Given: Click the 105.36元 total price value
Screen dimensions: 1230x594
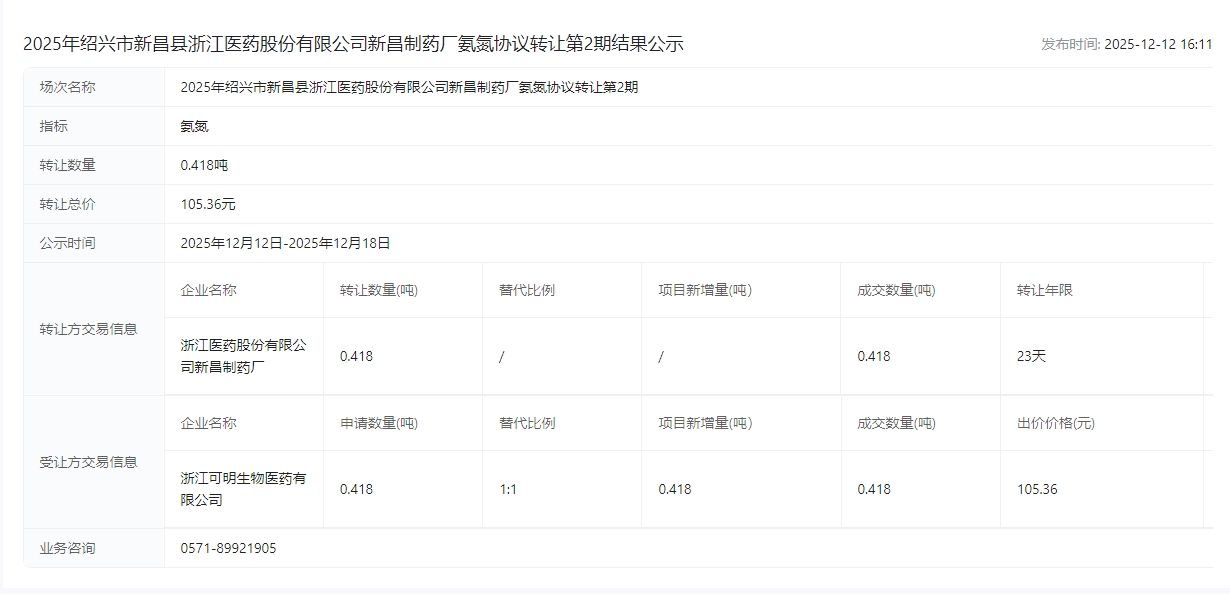Looking at the screenshot, I should [x=208, y=204].
